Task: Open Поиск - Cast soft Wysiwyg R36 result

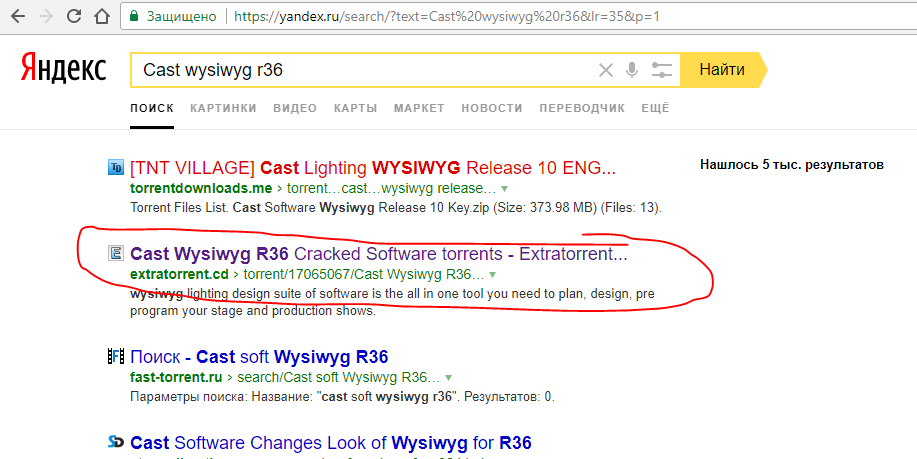Action: [x=259, y=357]
